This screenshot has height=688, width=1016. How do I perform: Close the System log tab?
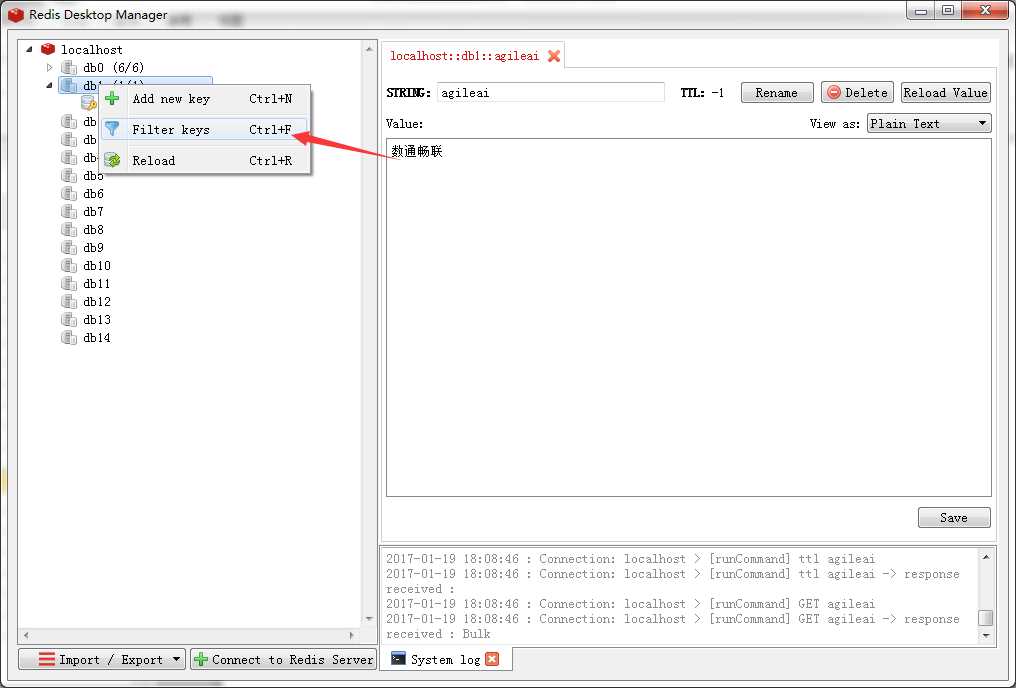[492, 659]
